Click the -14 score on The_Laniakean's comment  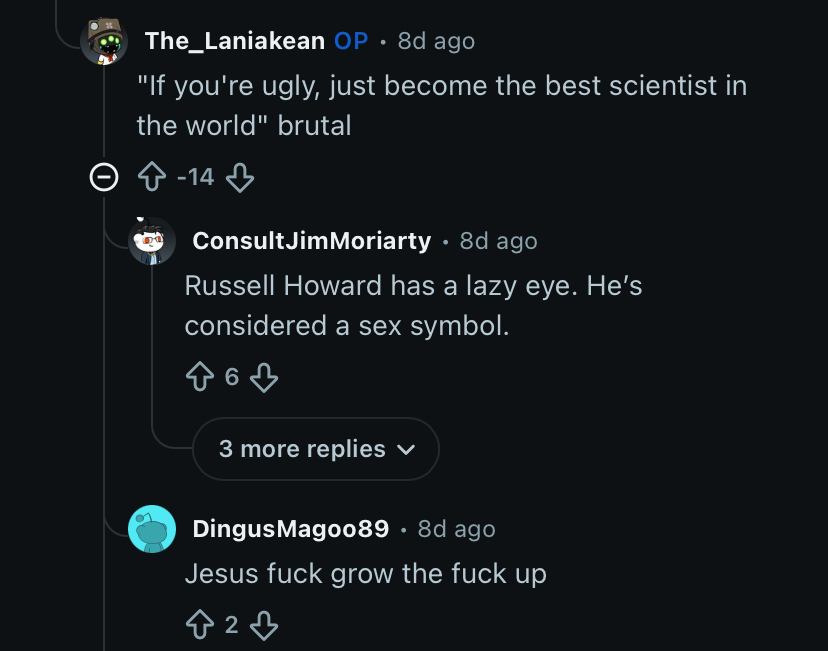[195, 178]
